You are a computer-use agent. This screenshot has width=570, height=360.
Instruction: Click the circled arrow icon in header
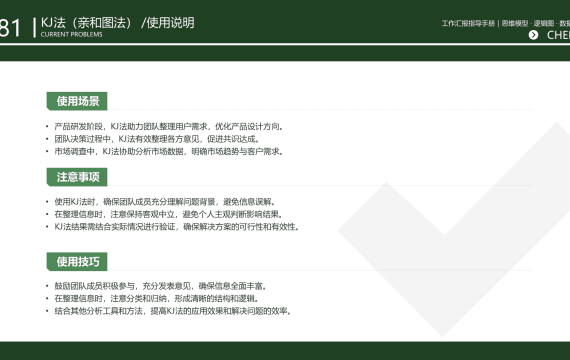click(533, 35)
